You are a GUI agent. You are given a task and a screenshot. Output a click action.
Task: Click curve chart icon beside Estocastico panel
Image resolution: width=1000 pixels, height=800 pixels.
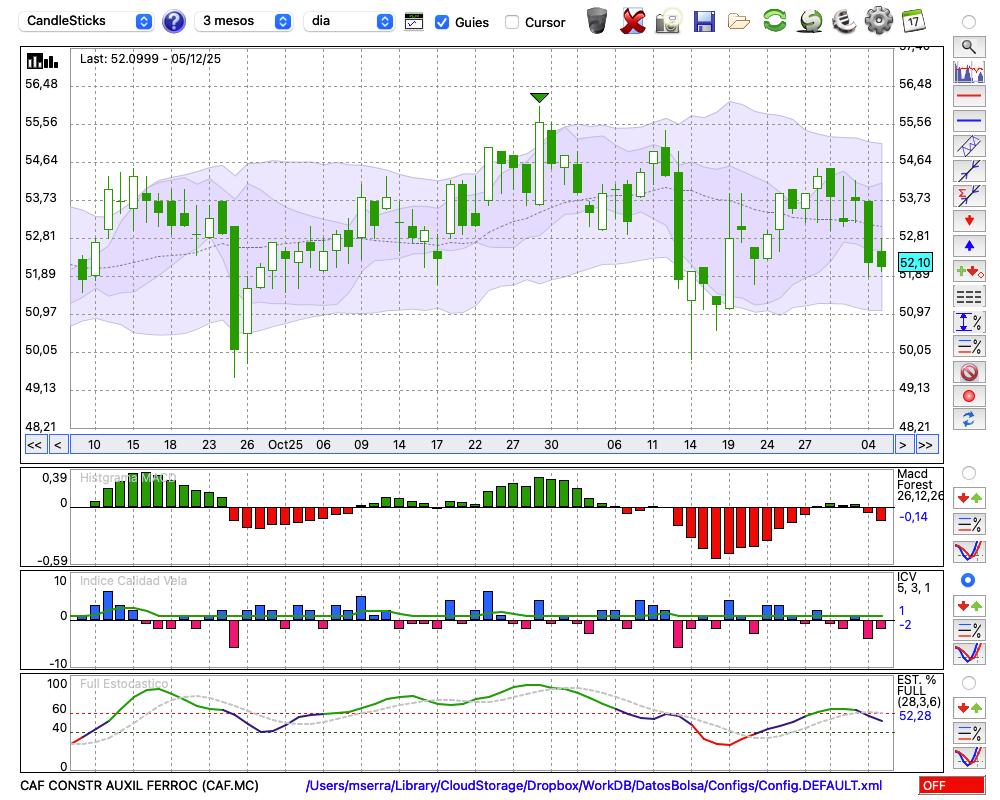[969, 757]
